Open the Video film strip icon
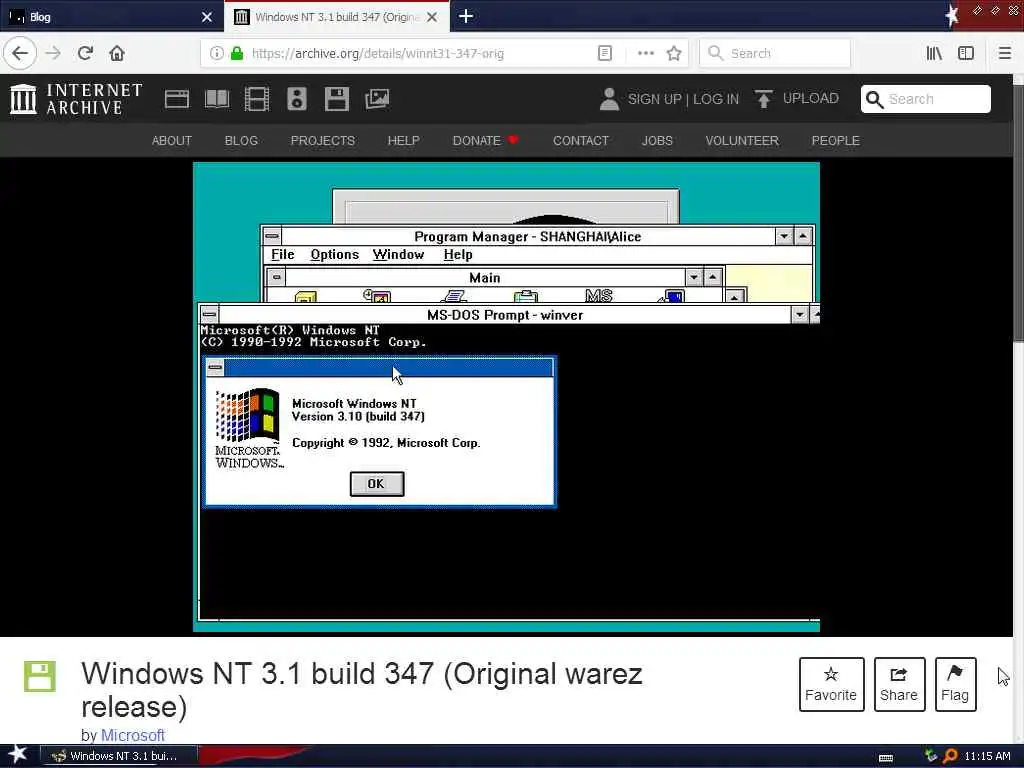 click(257, 99)
